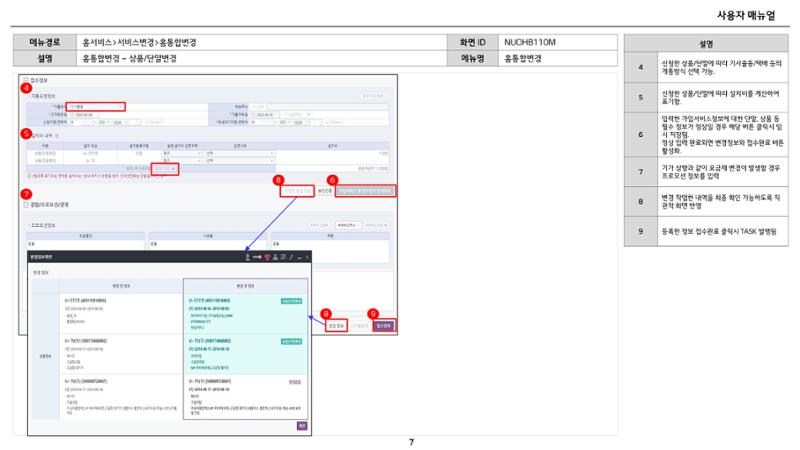The image size is (800, 450).
Task: Click the 화면 ID header label
Action: 472,42
